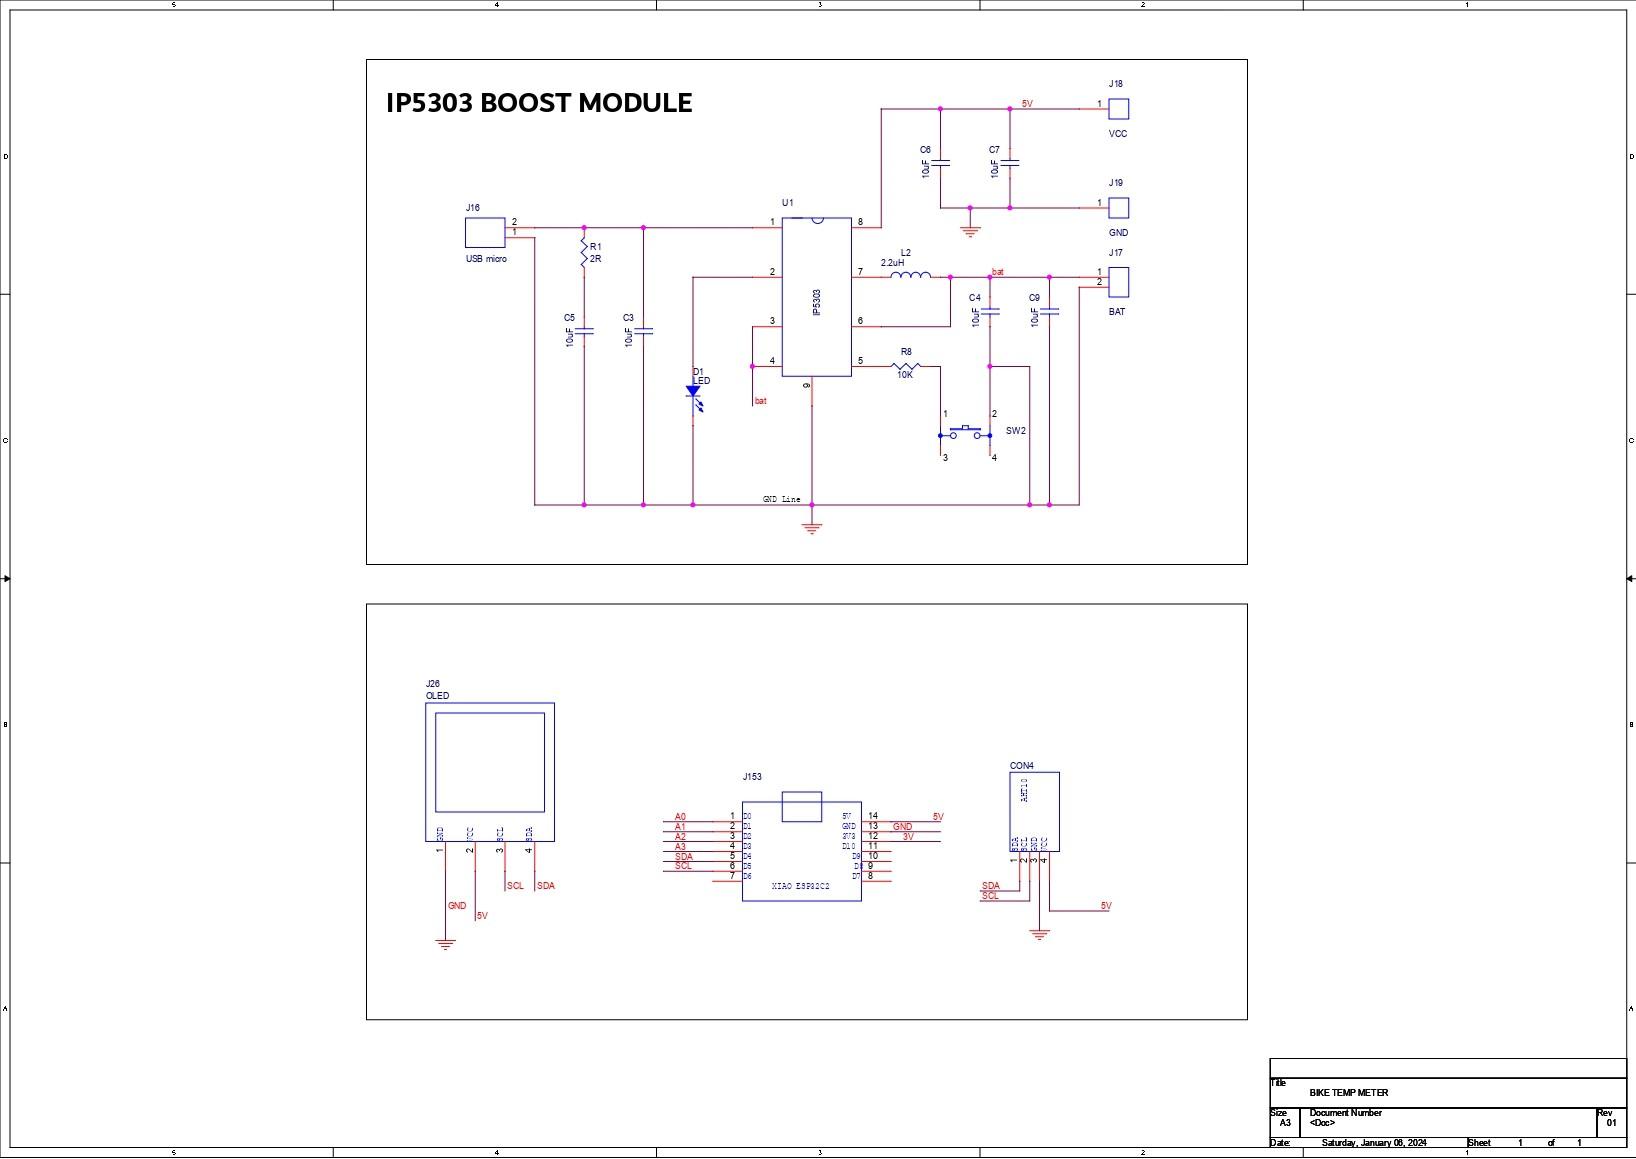Click the BIKE TEMP METER title text
1636x1159 pixels.
pyautogui.click(x=1349, y=1093)
